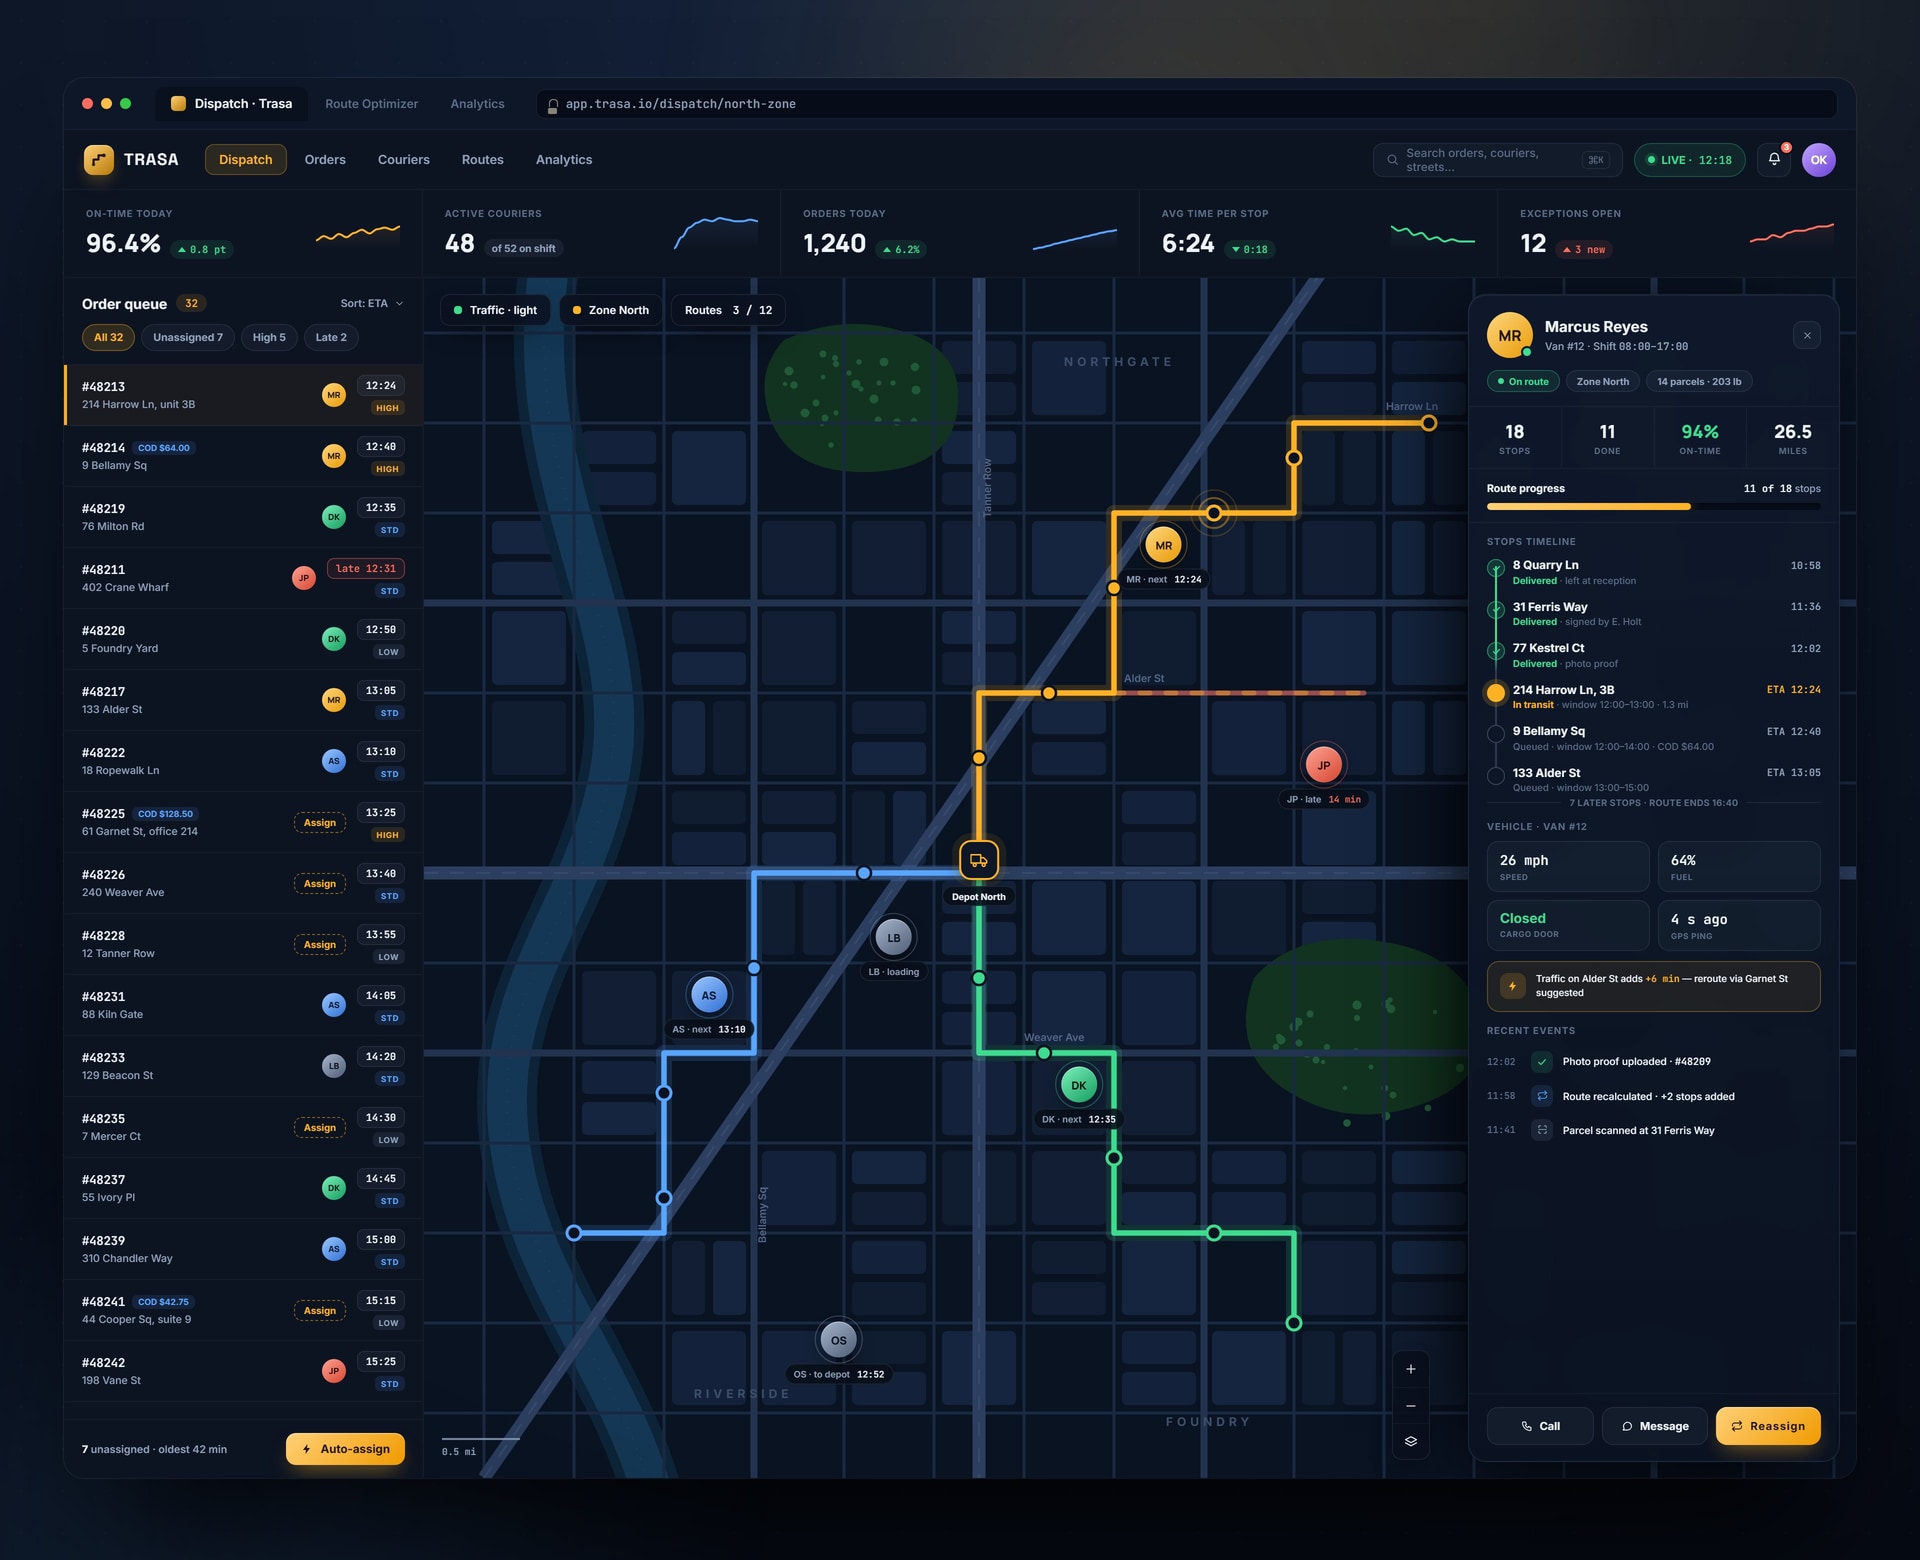Select the 9 Bellamy Sq timeline stop

coord(1653,739)
